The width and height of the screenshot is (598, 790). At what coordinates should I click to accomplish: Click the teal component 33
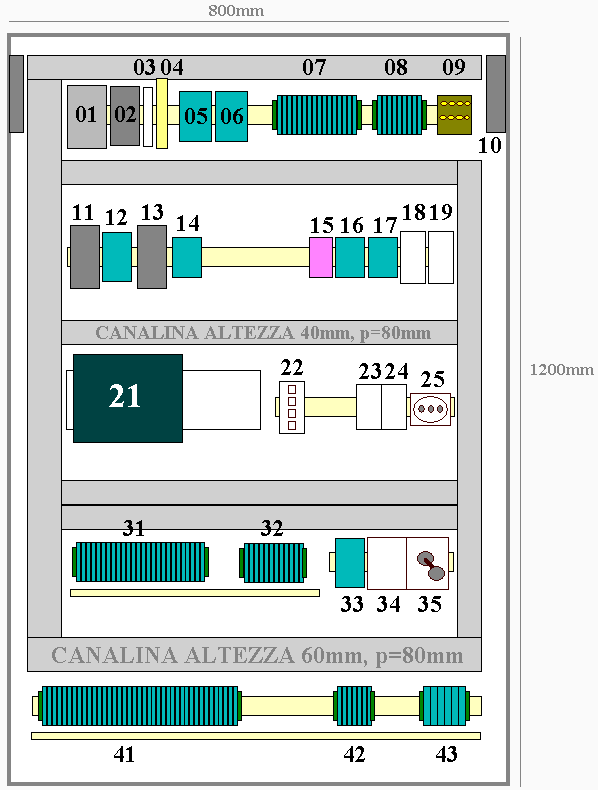[x=350, y=563]
